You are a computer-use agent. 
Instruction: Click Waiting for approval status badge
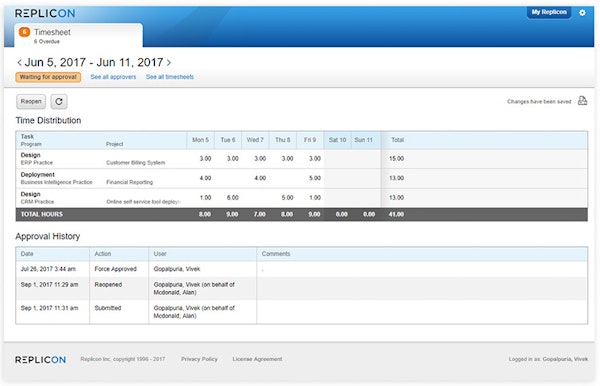(x=48, y=77)
